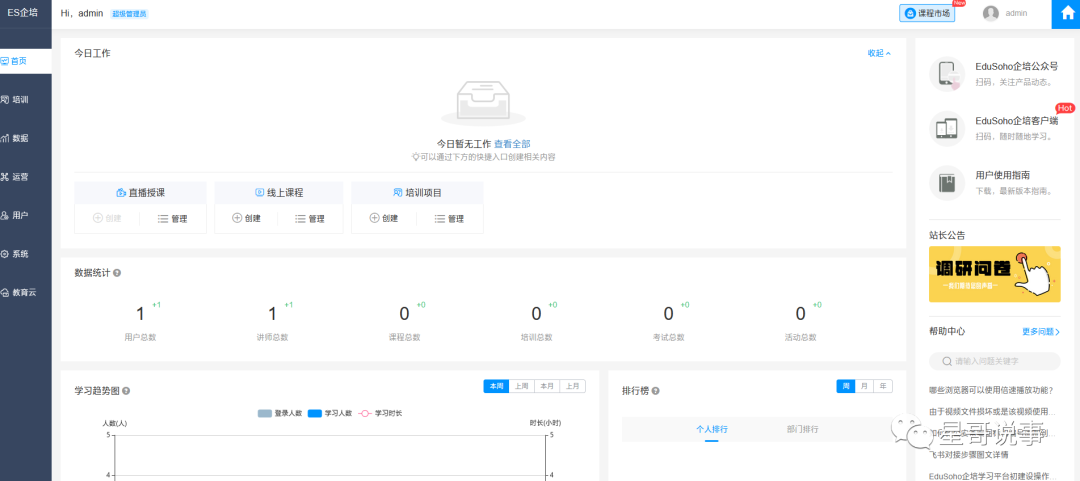Click the 培训总数 statistic
Screen dimensions: 1080x481
[537, 322]
